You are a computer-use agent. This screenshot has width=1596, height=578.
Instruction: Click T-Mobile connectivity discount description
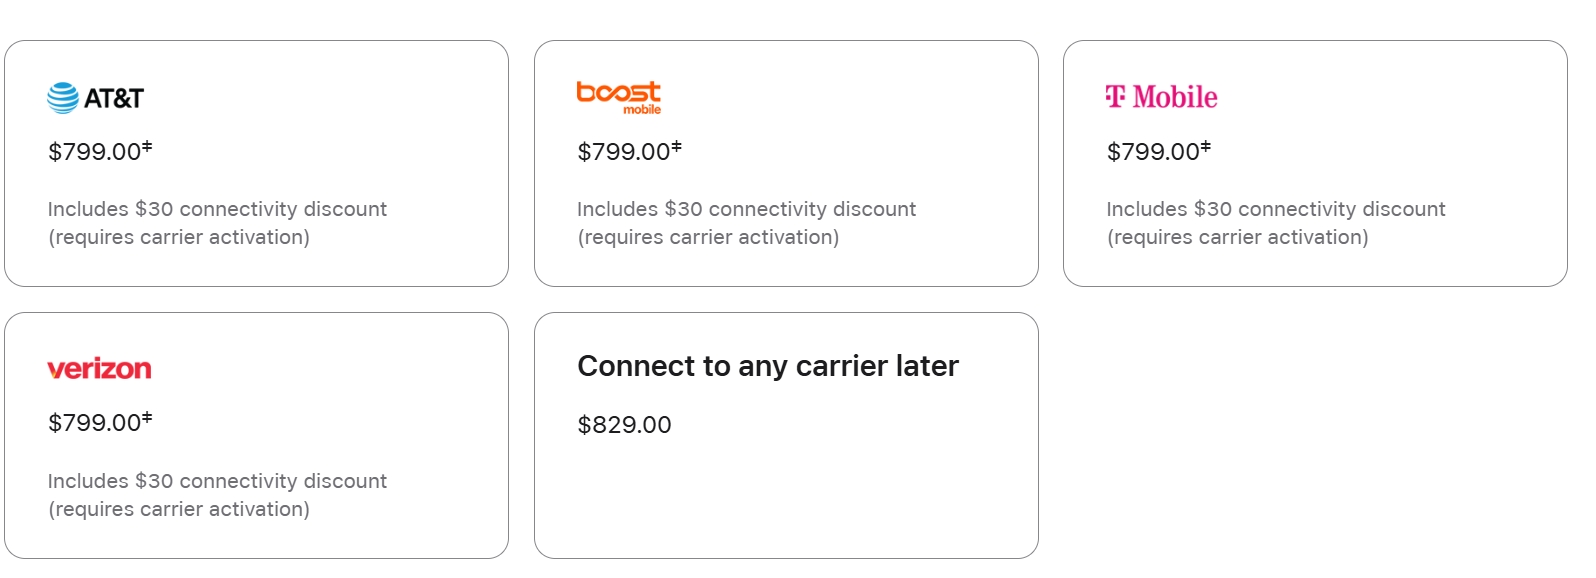1276,223
